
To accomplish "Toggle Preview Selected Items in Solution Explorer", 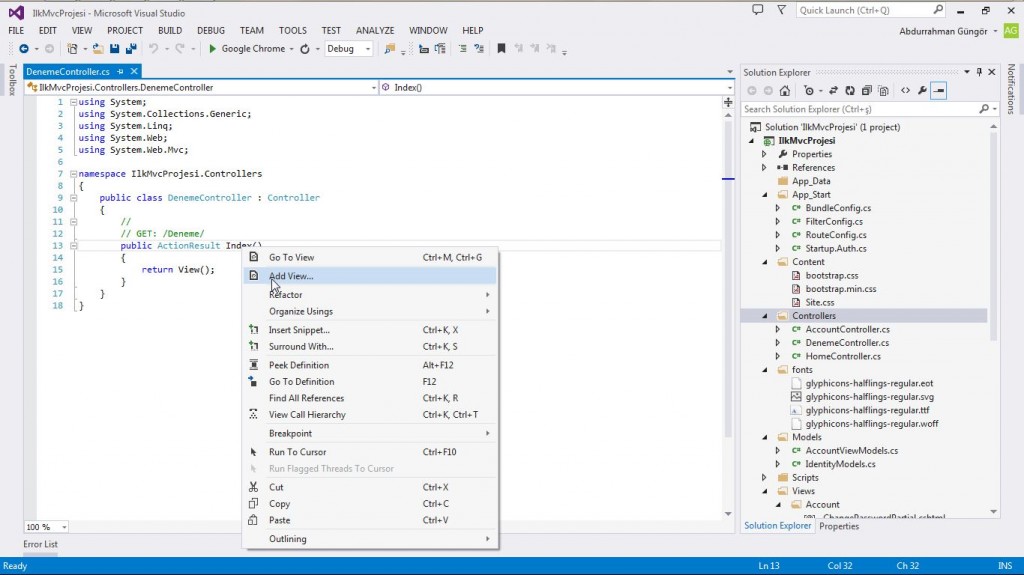I will 939,90.
